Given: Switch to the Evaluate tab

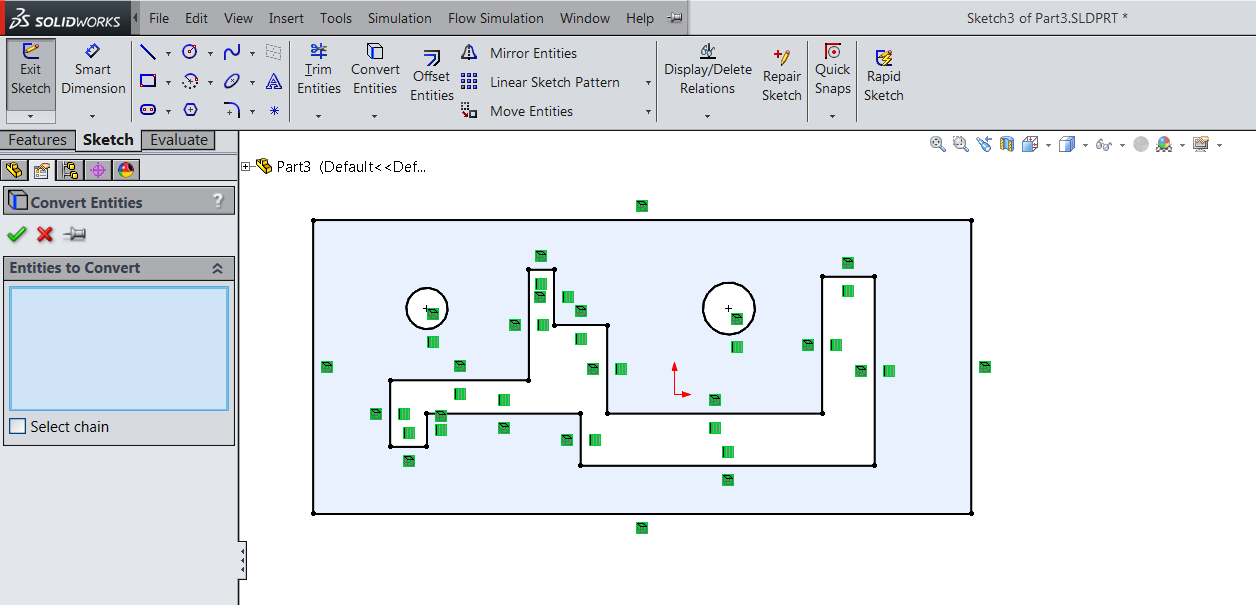Looking at the screenshot, I should click(x=179, y=140).
